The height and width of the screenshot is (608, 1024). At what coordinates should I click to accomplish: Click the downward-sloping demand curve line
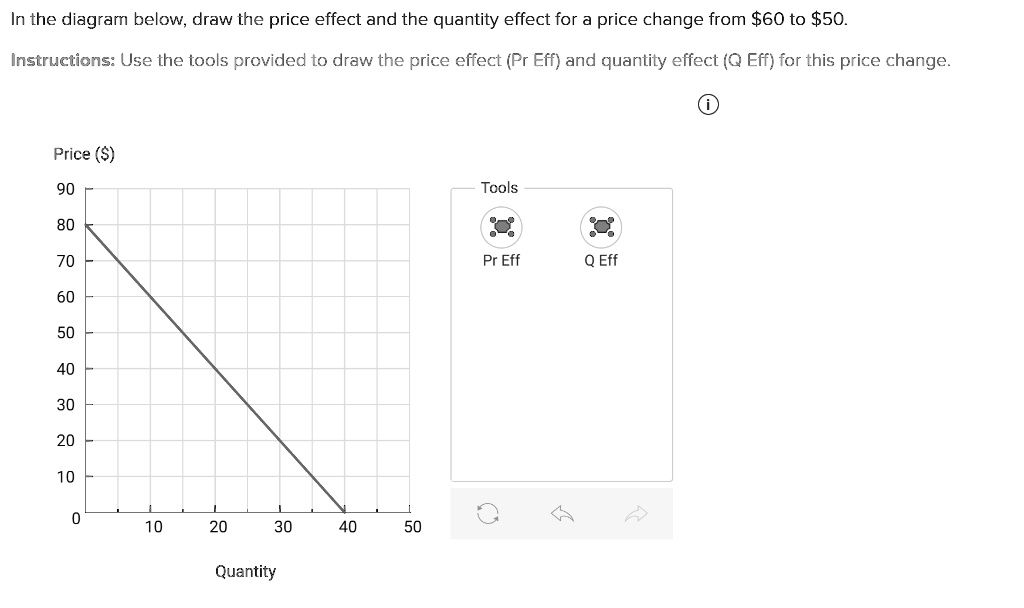coord(216,367)
